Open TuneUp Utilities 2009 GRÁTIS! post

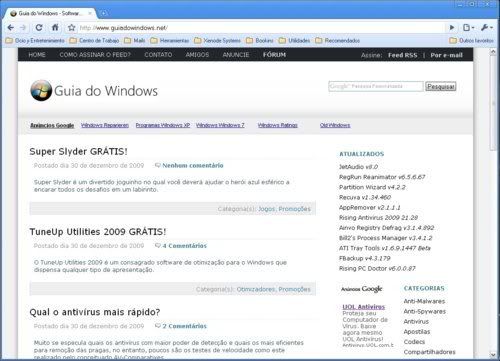coord(98,232)
